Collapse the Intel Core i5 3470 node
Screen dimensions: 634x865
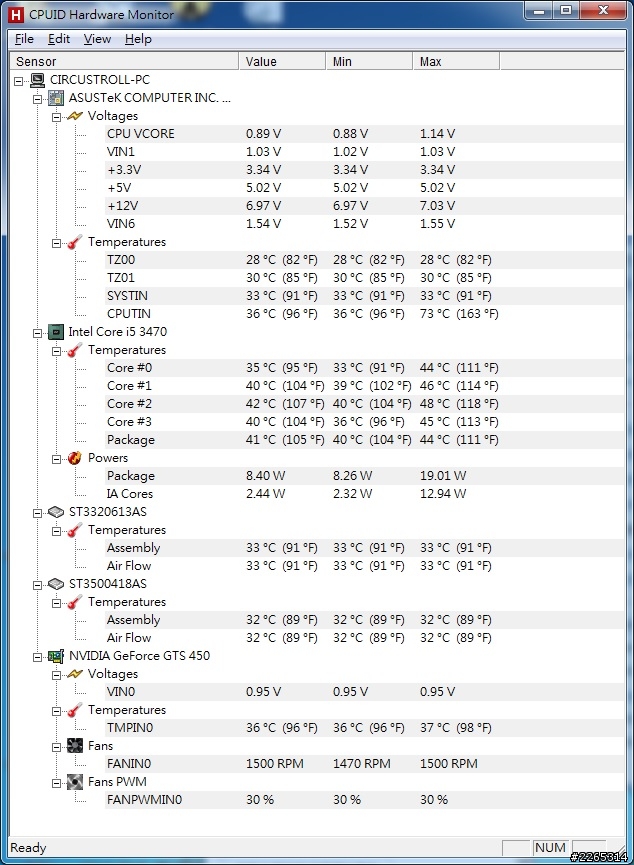pyautogui.click(x=38, y=333)
